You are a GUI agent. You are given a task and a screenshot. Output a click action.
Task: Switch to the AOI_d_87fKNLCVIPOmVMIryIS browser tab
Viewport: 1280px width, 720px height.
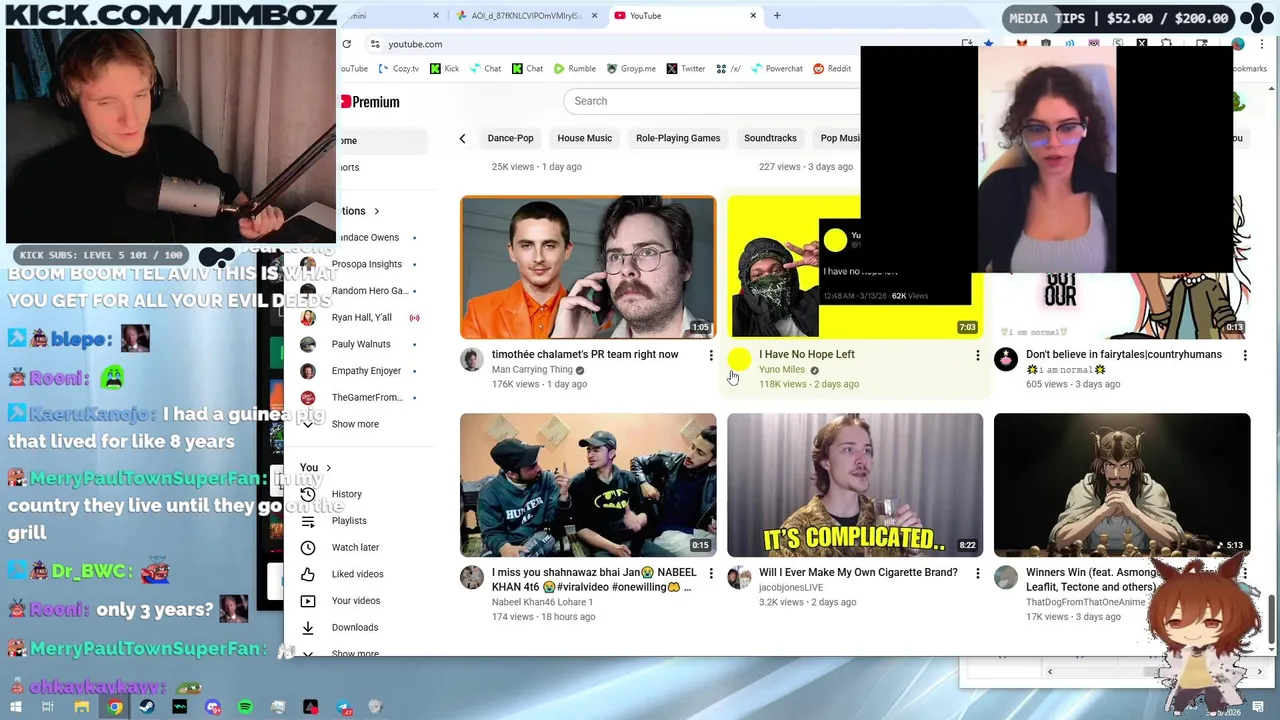click(526, 16)
